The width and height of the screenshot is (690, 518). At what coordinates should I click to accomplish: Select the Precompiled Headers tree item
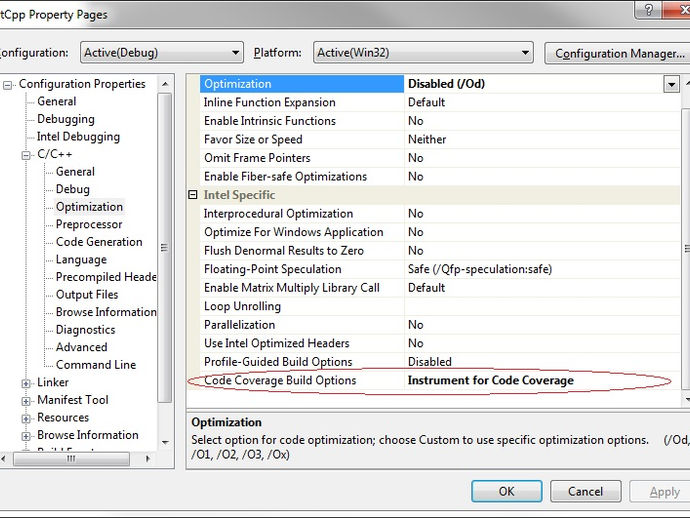pos(106,277)
